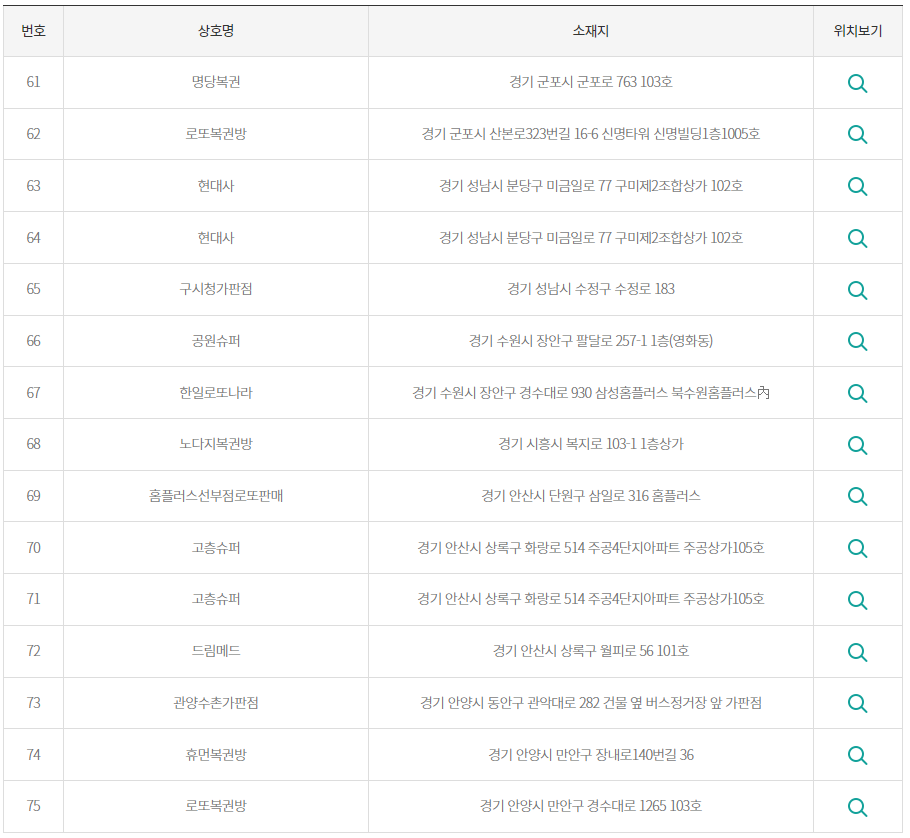This screenshot has width=910, height=838.
Task: View location of 현대사 in row 63
Action: tap(857, 187)
